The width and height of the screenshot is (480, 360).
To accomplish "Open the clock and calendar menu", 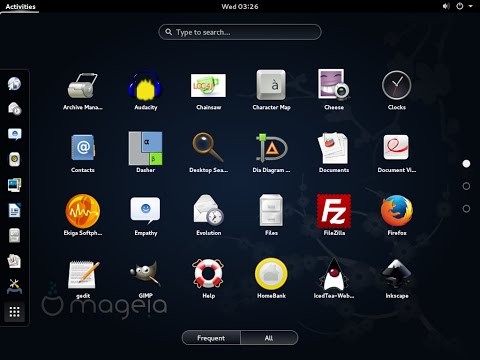I will [x=240, y=6].
